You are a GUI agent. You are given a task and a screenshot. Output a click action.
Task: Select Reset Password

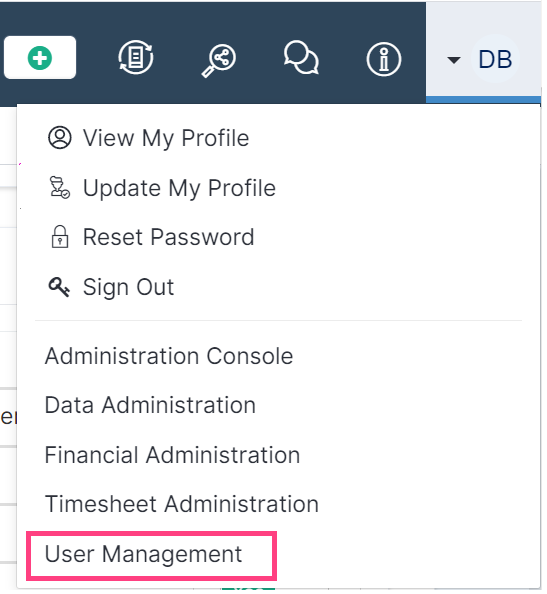(x=169, y=237)
